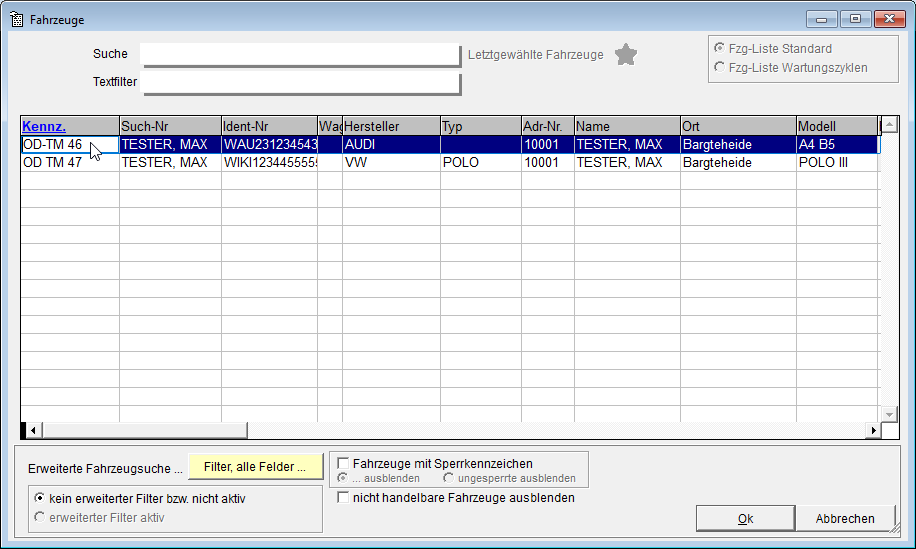Click the A4 B5 model cell

[837, 144]
